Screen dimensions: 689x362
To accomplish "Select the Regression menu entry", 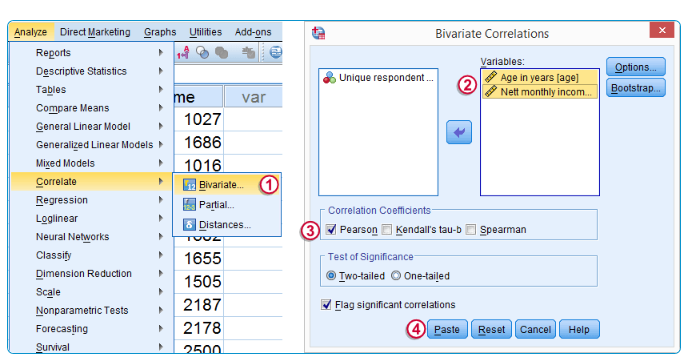I will pyautogui.click(x=91, y=200).
